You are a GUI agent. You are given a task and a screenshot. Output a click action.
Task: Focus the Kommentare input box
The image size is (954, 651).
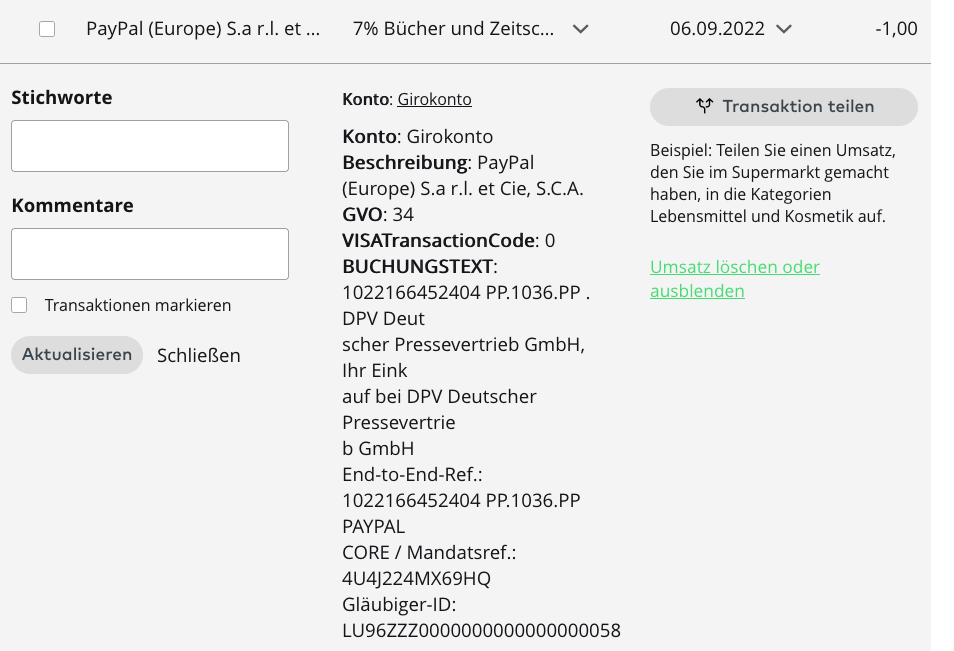tap(149, 253)
